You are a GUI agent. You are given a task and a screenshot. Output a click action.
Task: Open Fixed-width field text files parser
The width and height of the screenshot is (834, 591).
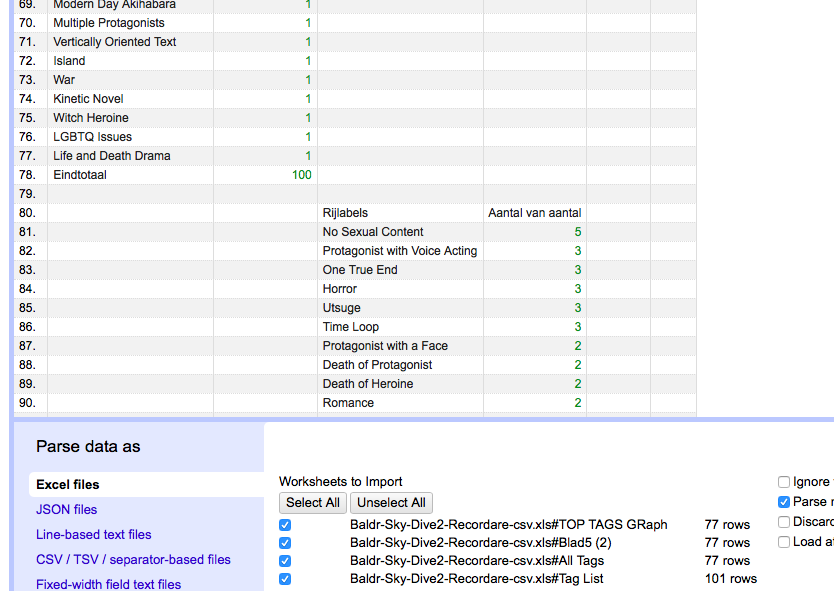tap(108, 584)
